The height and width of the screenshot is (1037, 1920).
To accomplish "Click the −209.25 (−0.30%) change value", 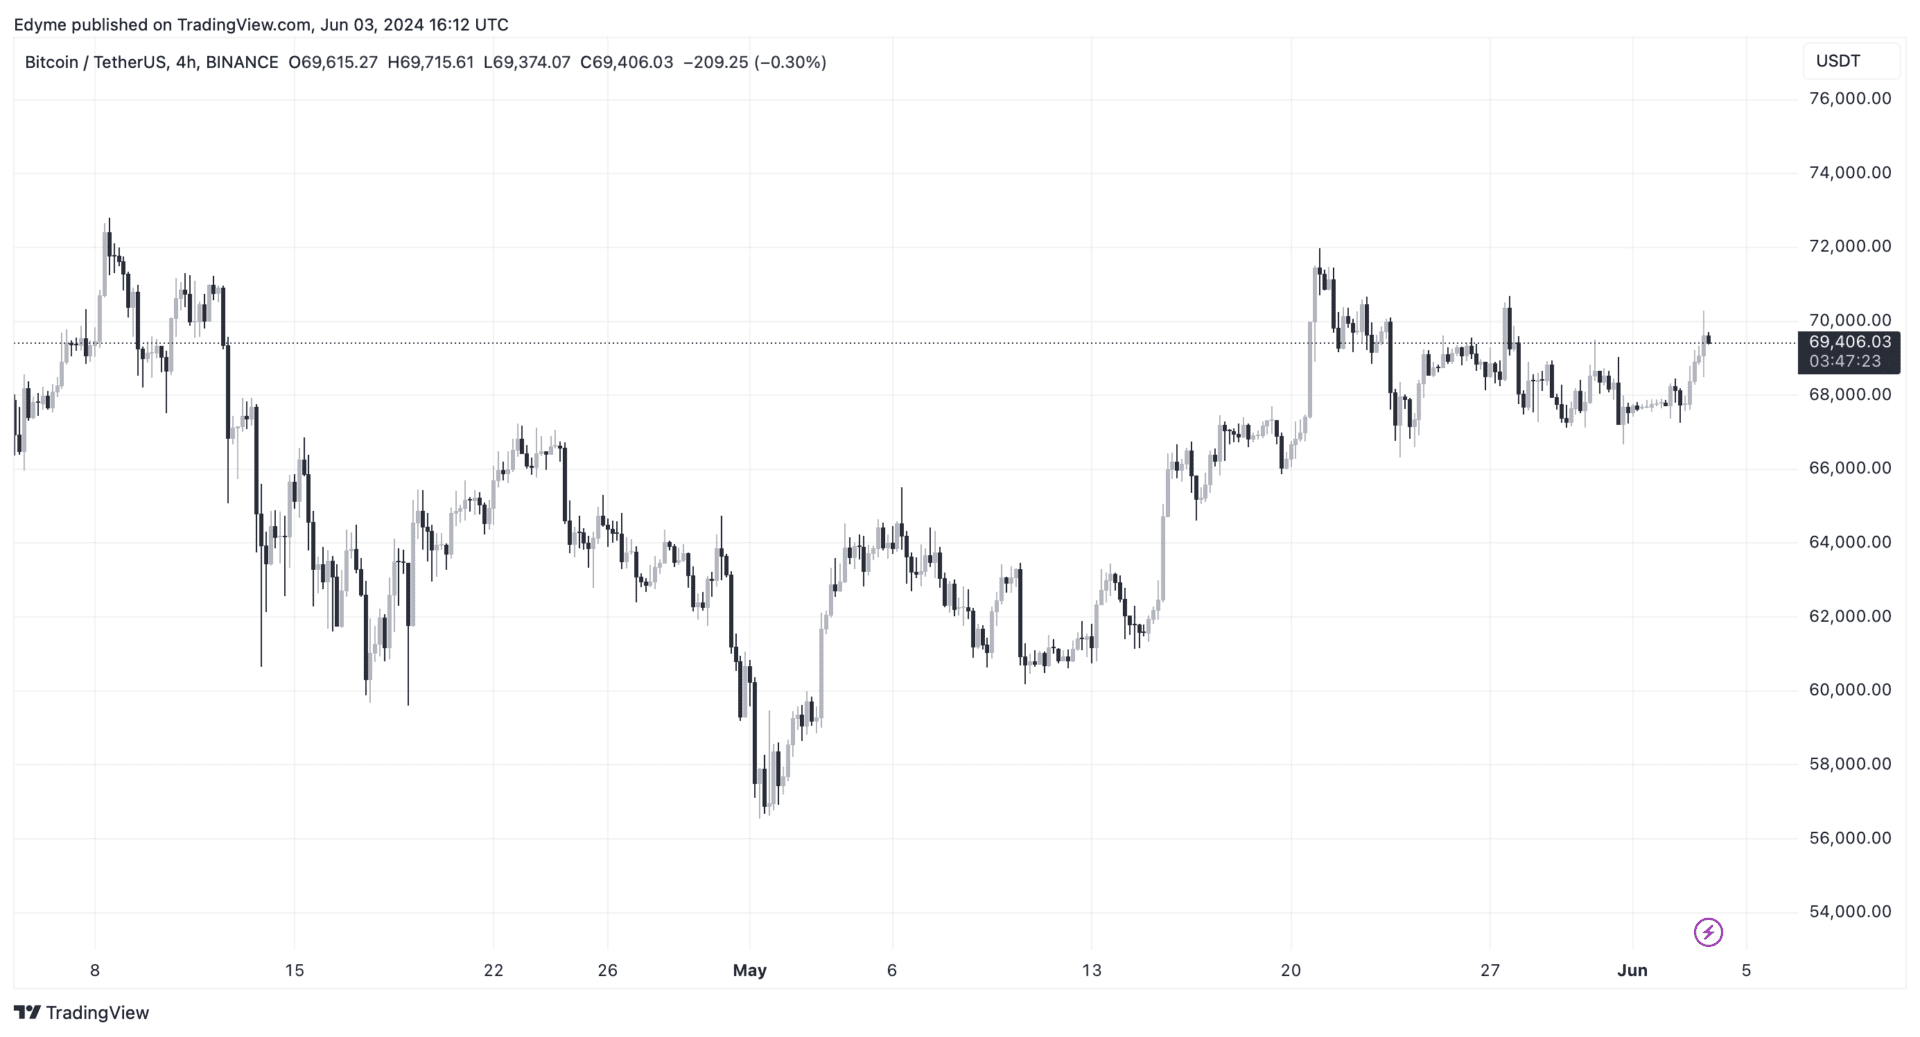I will (754, 62).
